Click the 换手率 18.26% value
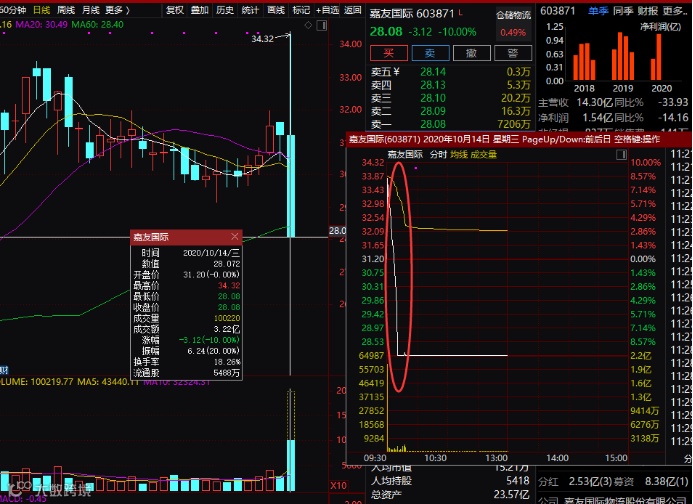The image size is (693, 504). [227, 362]
